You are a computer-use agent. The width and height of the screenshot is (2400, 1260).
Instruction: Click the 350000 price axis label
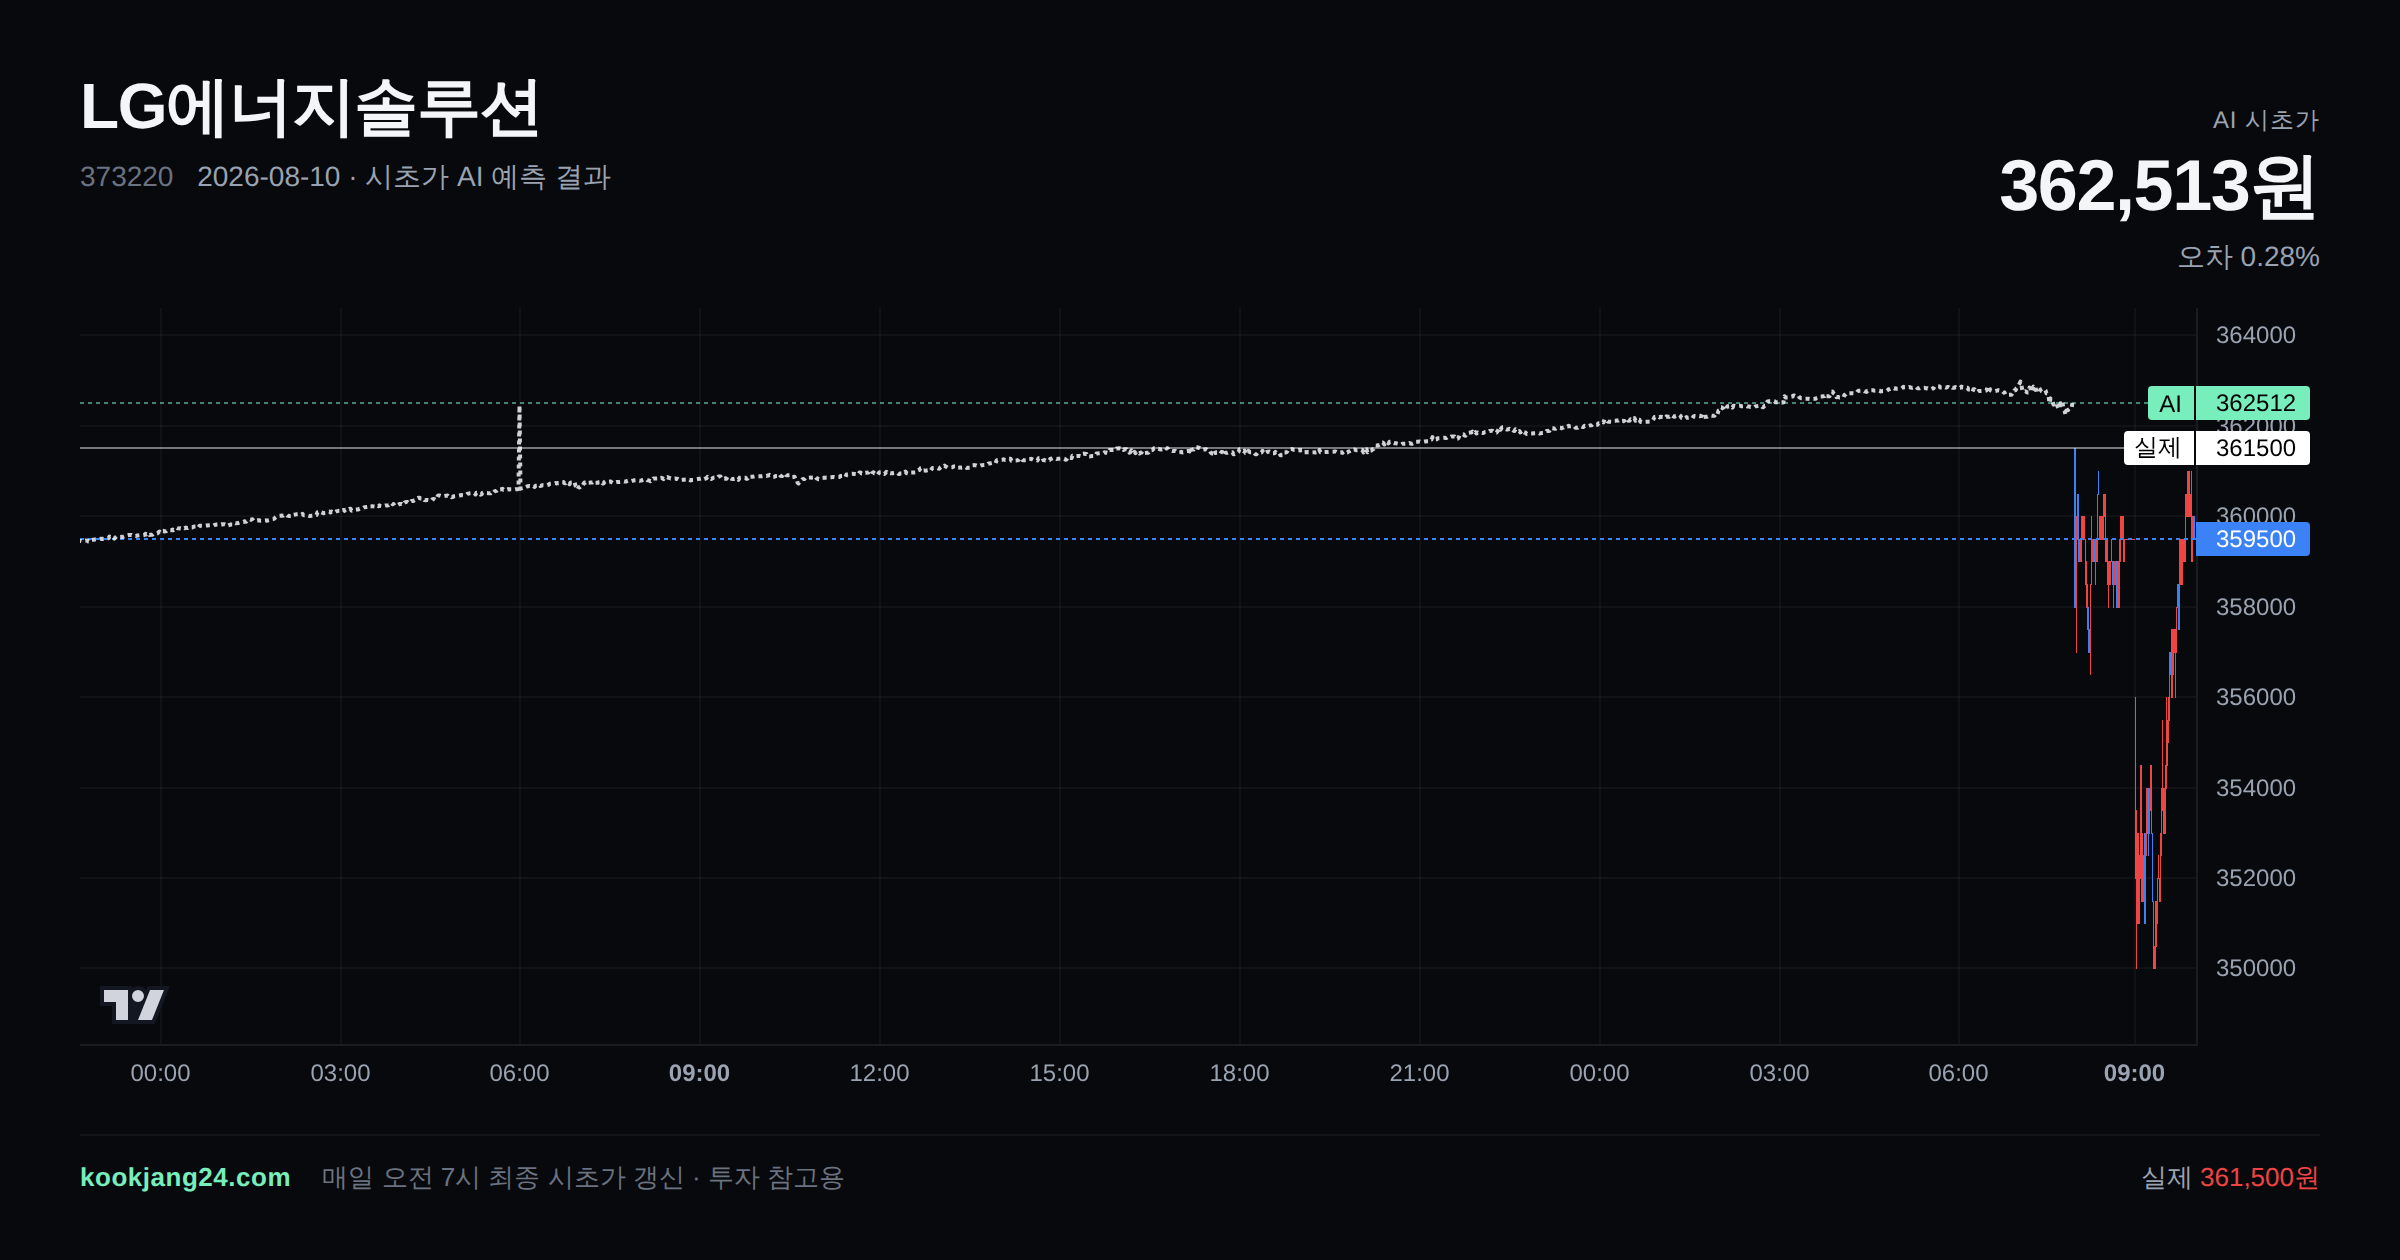[2255, 968]
